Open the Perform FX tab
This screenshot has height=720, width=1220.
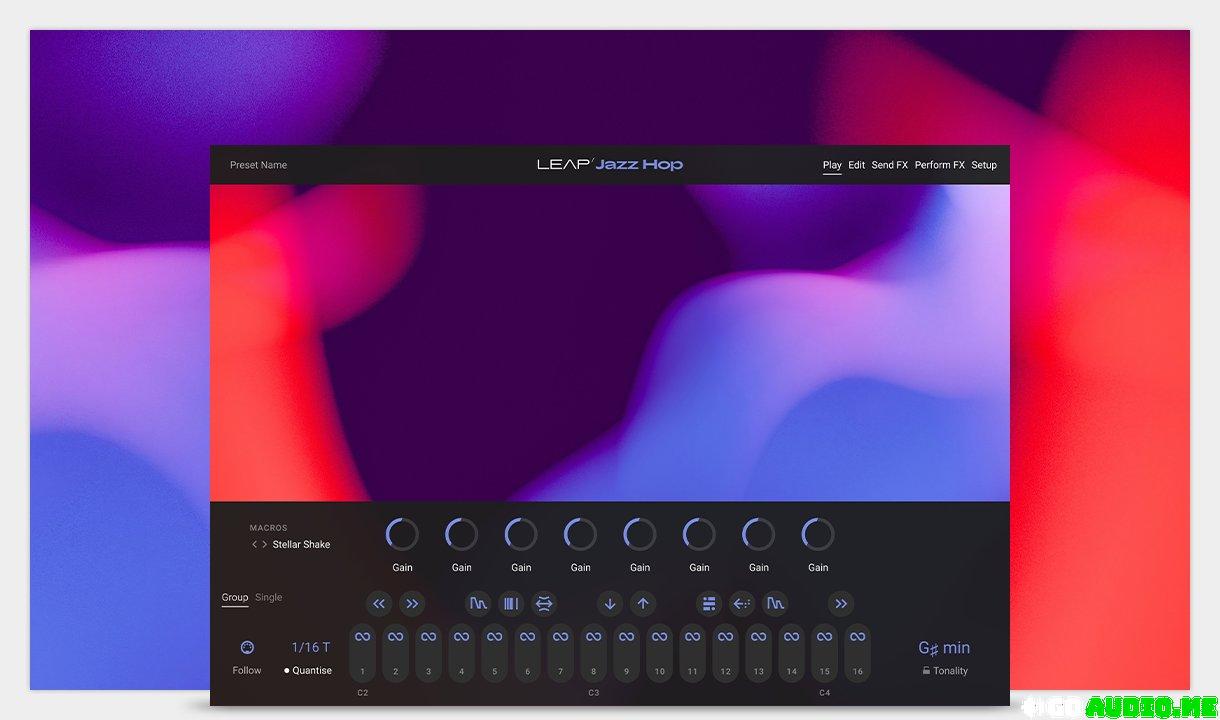coord(939,165)
